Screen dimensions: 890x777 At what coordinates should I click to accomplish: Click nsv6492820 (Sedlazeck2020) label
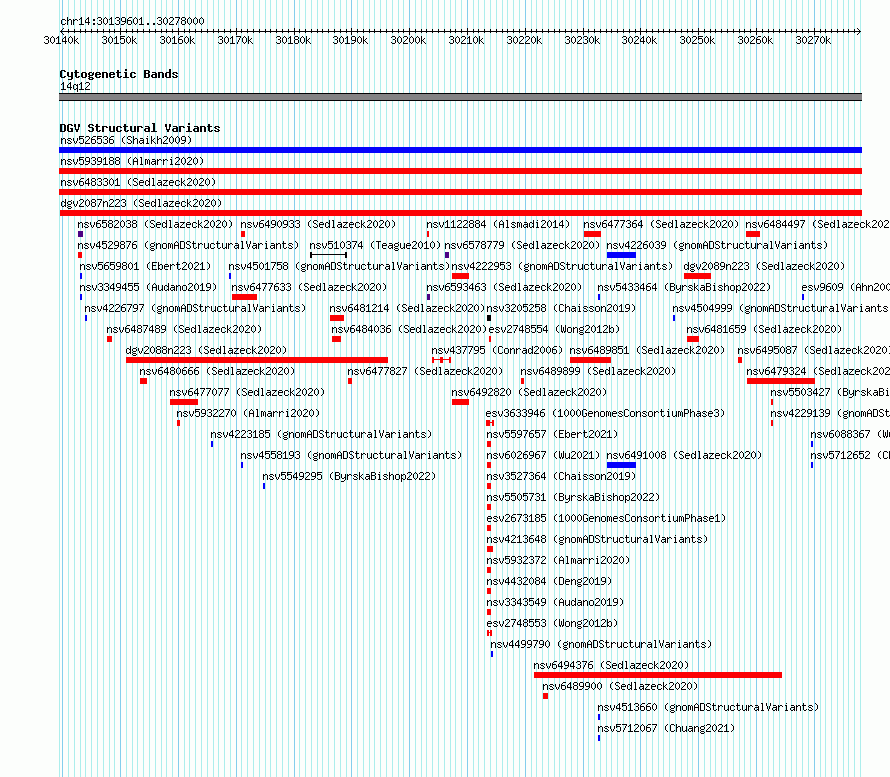pyautogui.click(x=530, y=392)
